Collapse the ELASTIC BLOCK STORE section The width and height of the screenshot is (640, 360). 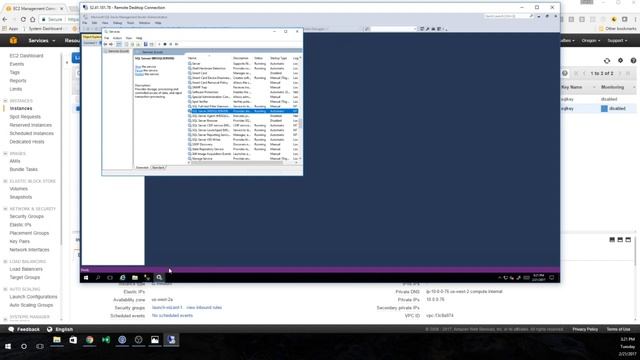[x=5, y=181]
